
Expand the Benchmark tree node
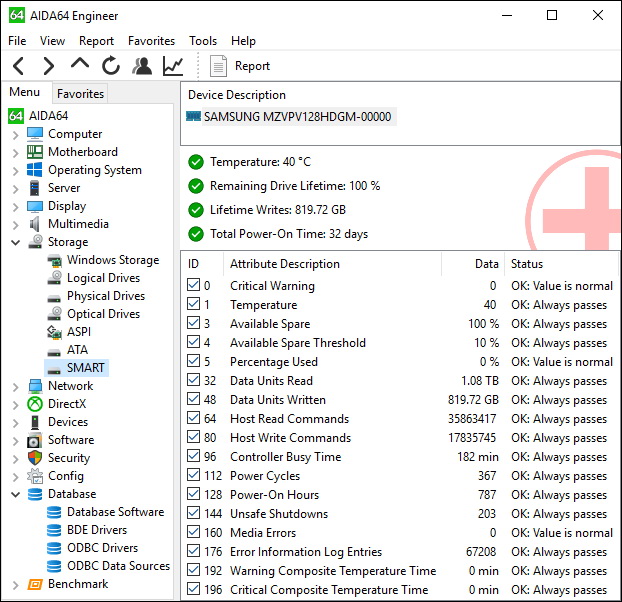pos(15,585)
